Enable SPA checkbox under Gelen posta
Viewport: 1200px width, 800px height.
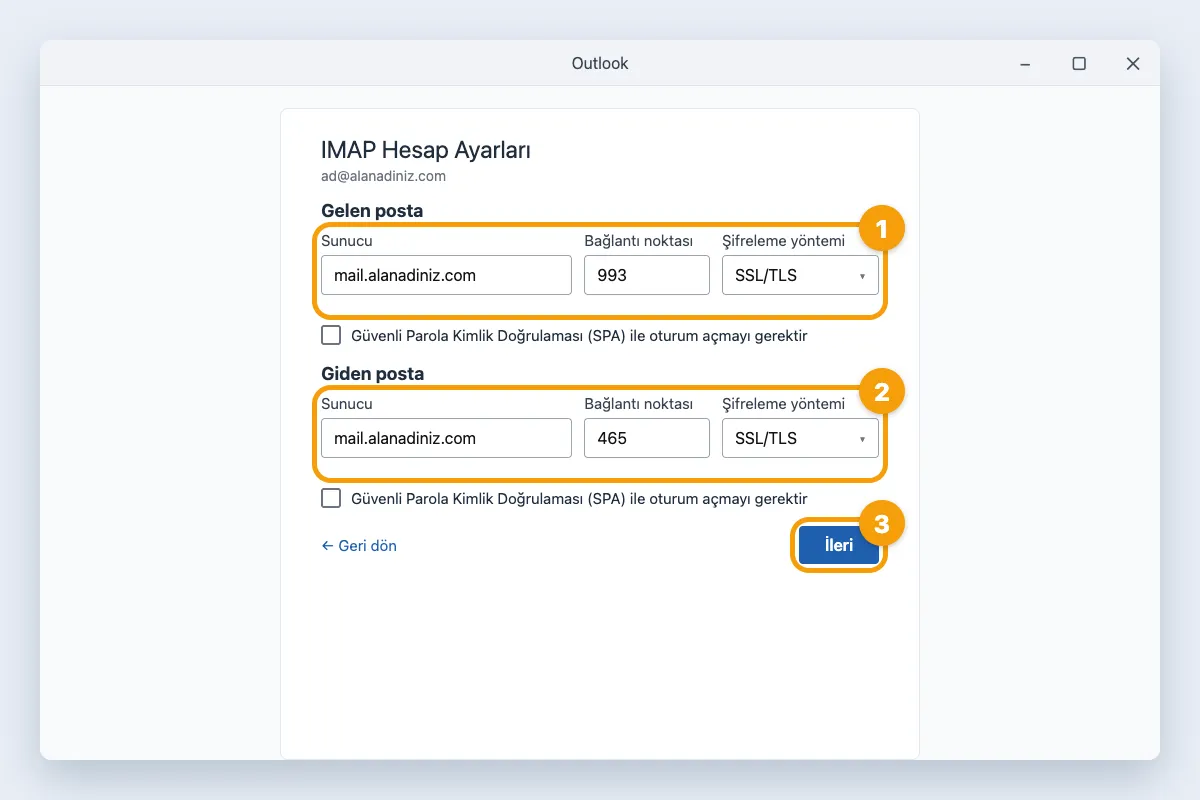pyautogui.click(x=331, y=335)
